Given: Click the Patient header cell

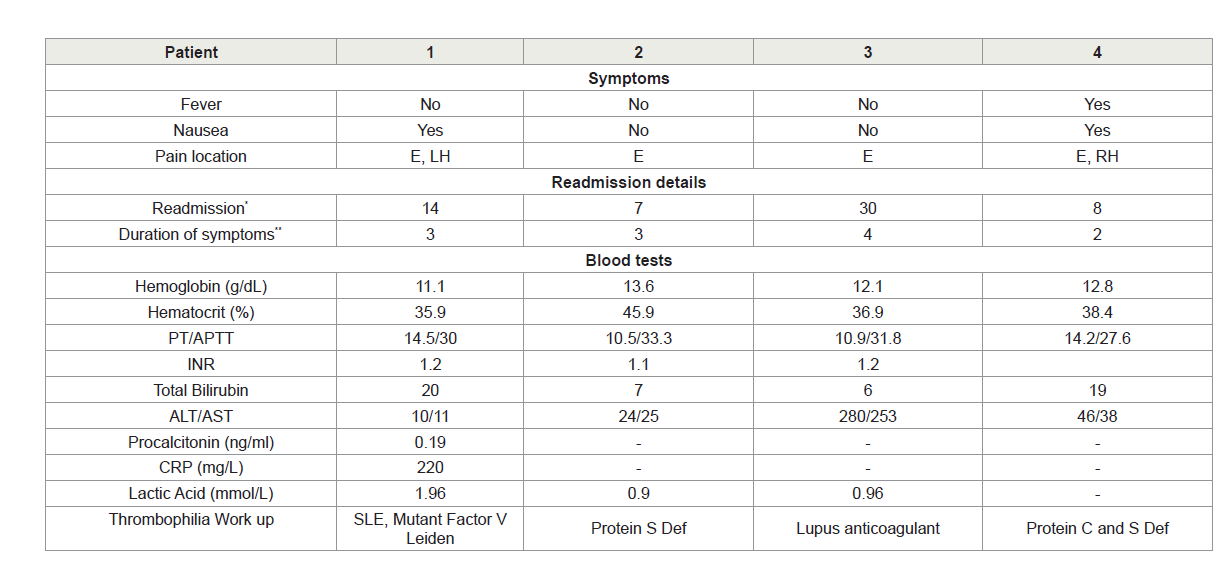Looking at the screenshot, I should coord(191,52).
